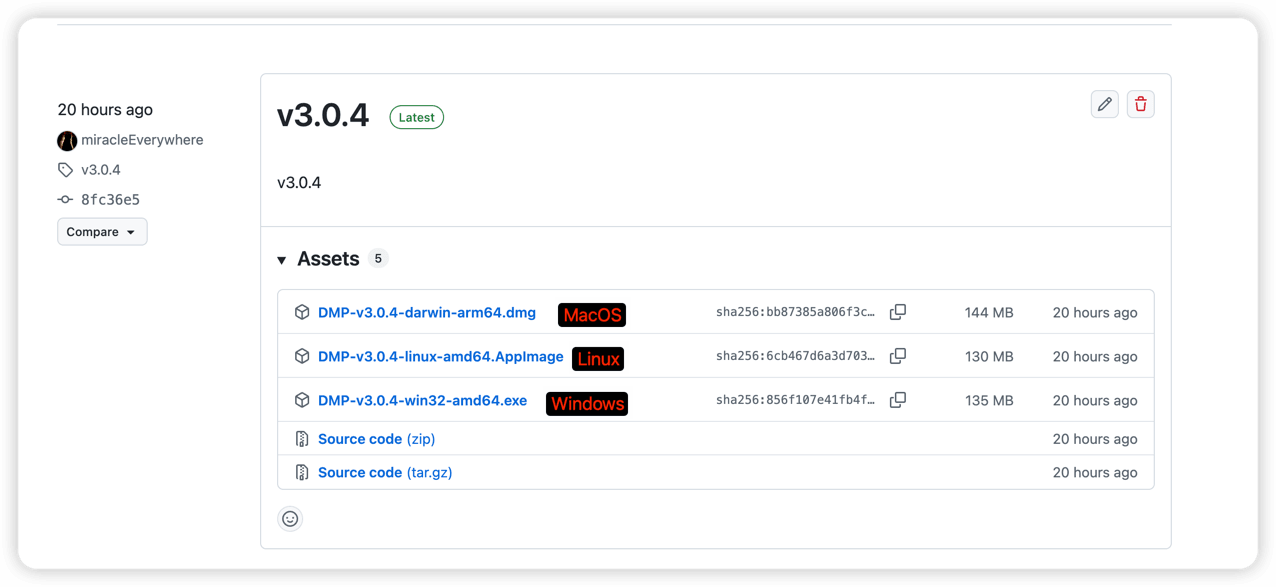Download Source code (zip)
This screenshot has width=1276, height=587.
[376, 439]
